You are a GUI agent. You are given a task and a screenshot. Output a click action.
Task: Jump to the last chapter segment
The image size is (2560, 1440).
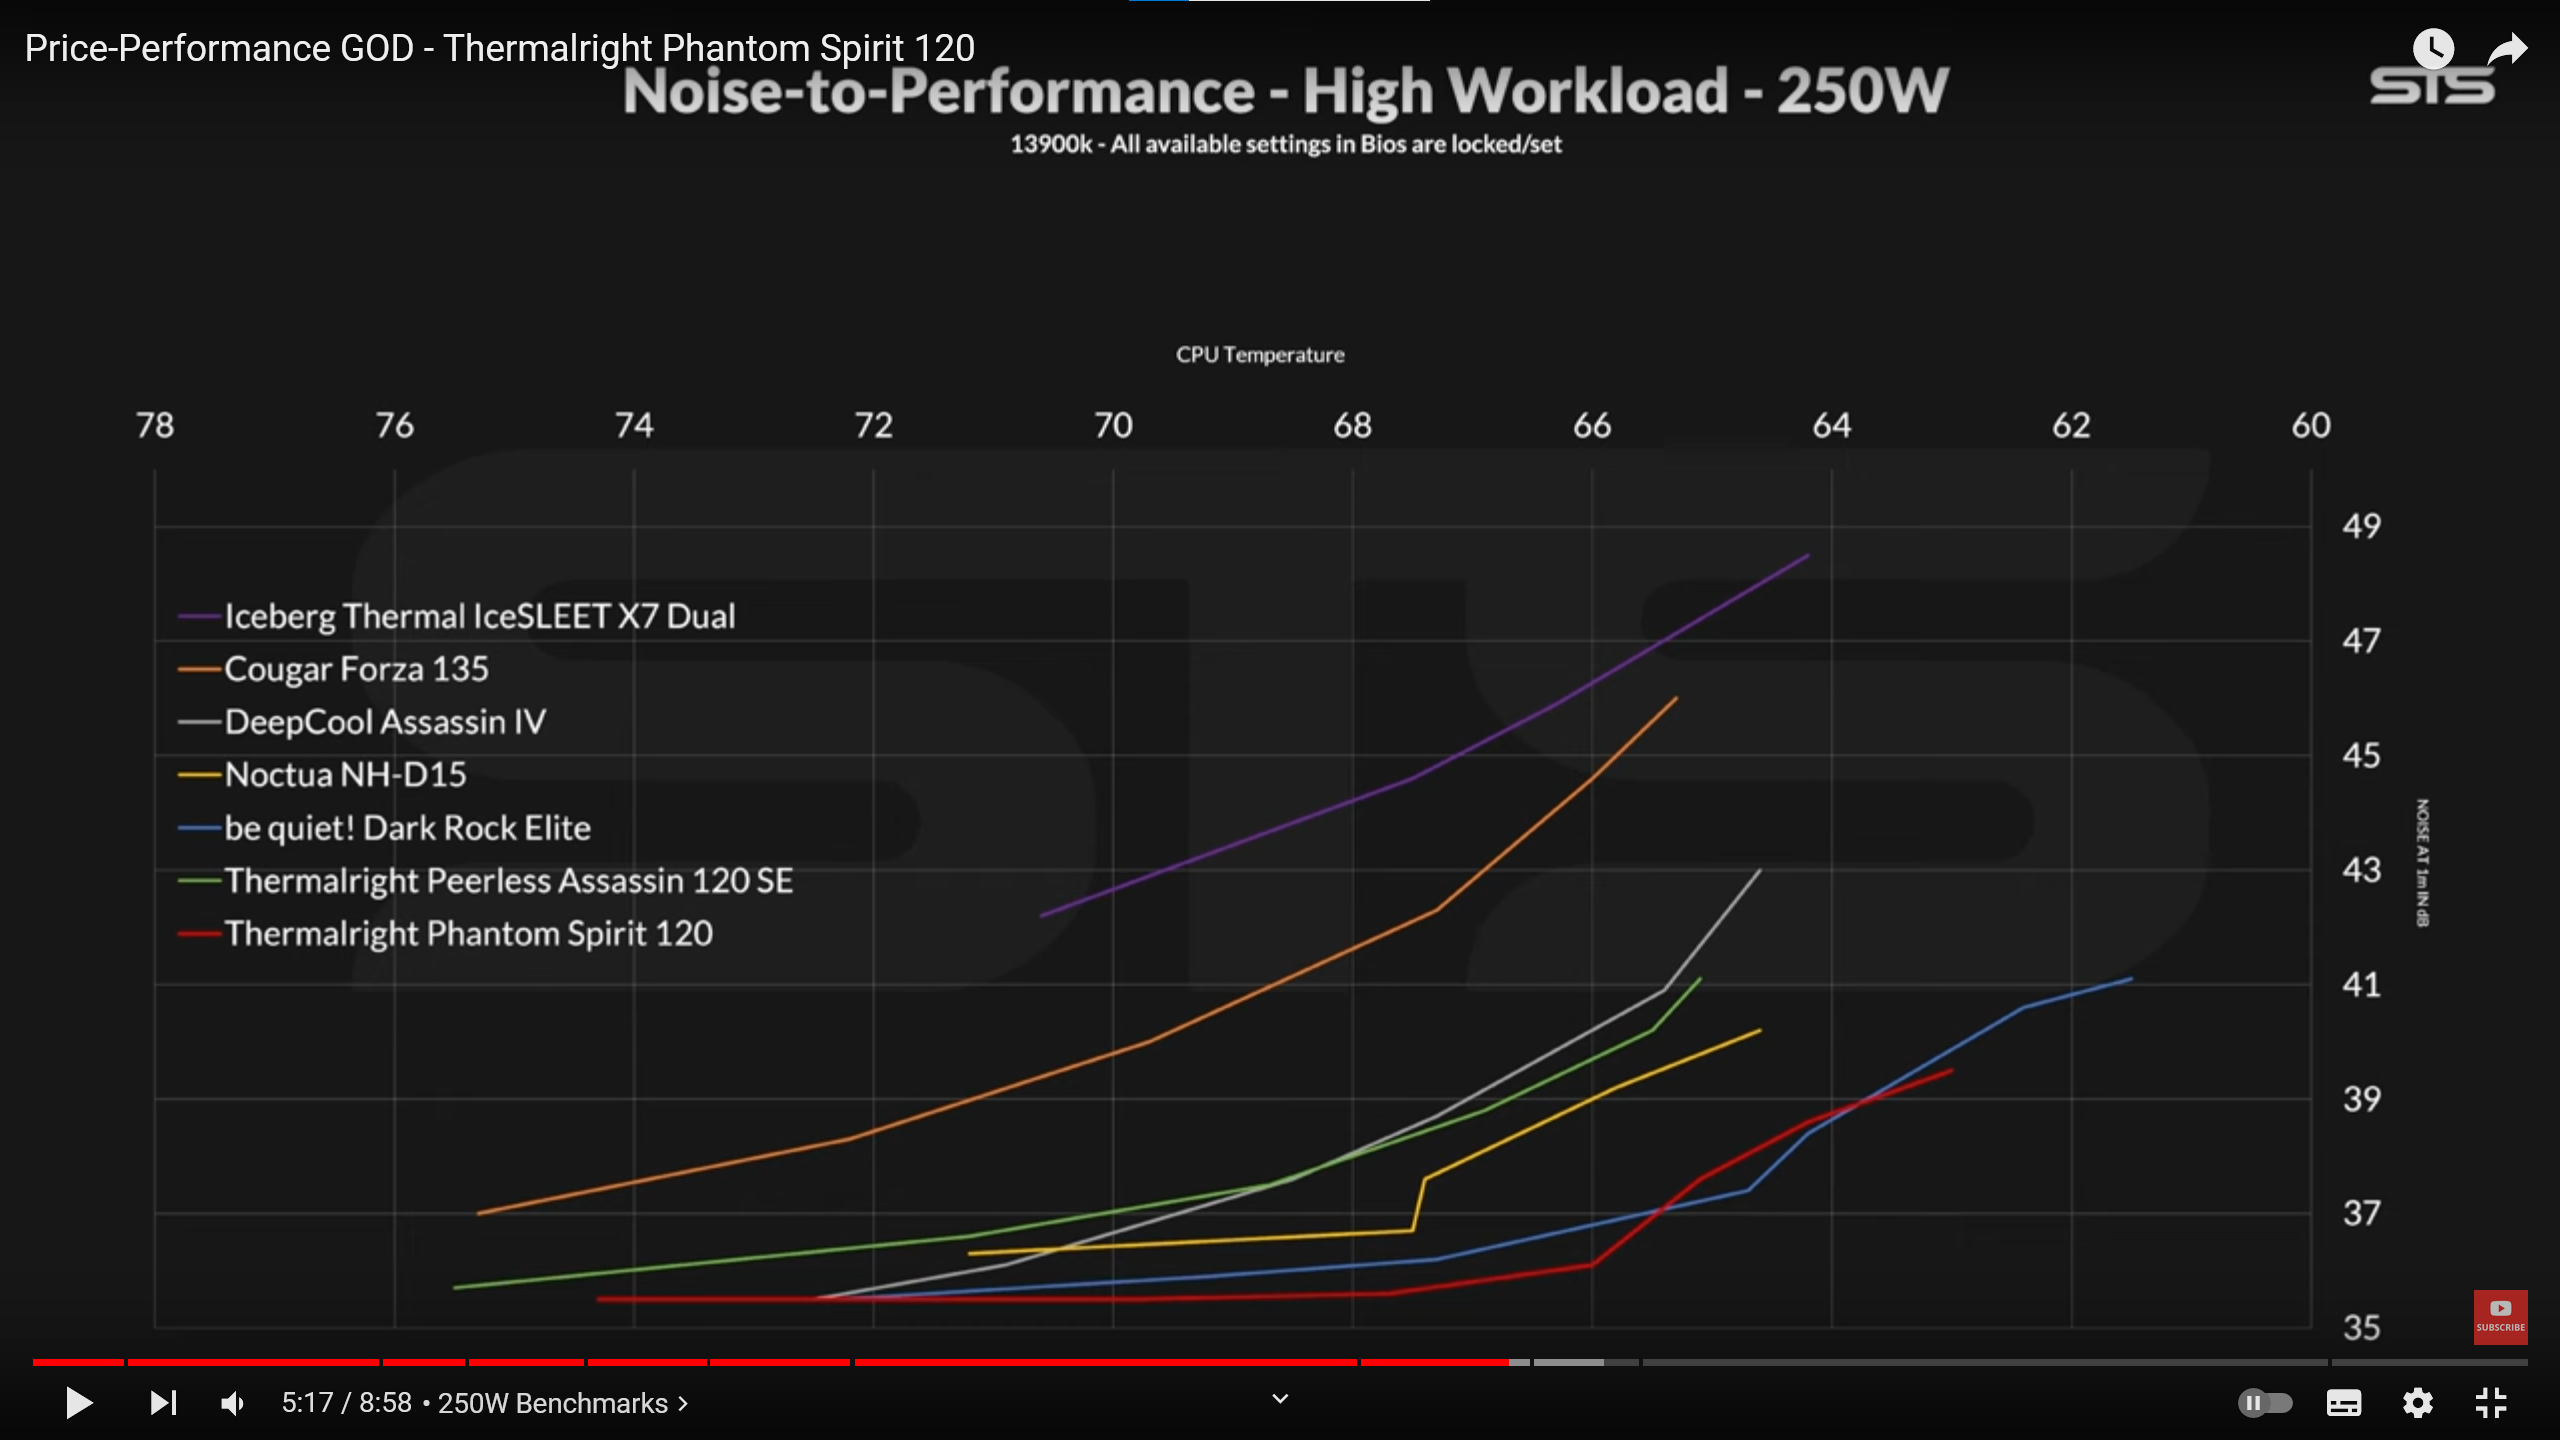coord(2430,1362)
